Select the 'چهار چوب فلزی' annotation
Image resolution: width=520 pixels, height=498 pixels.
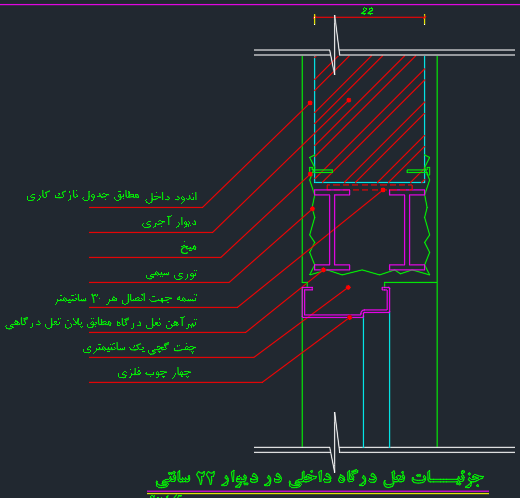pos(154,373)
